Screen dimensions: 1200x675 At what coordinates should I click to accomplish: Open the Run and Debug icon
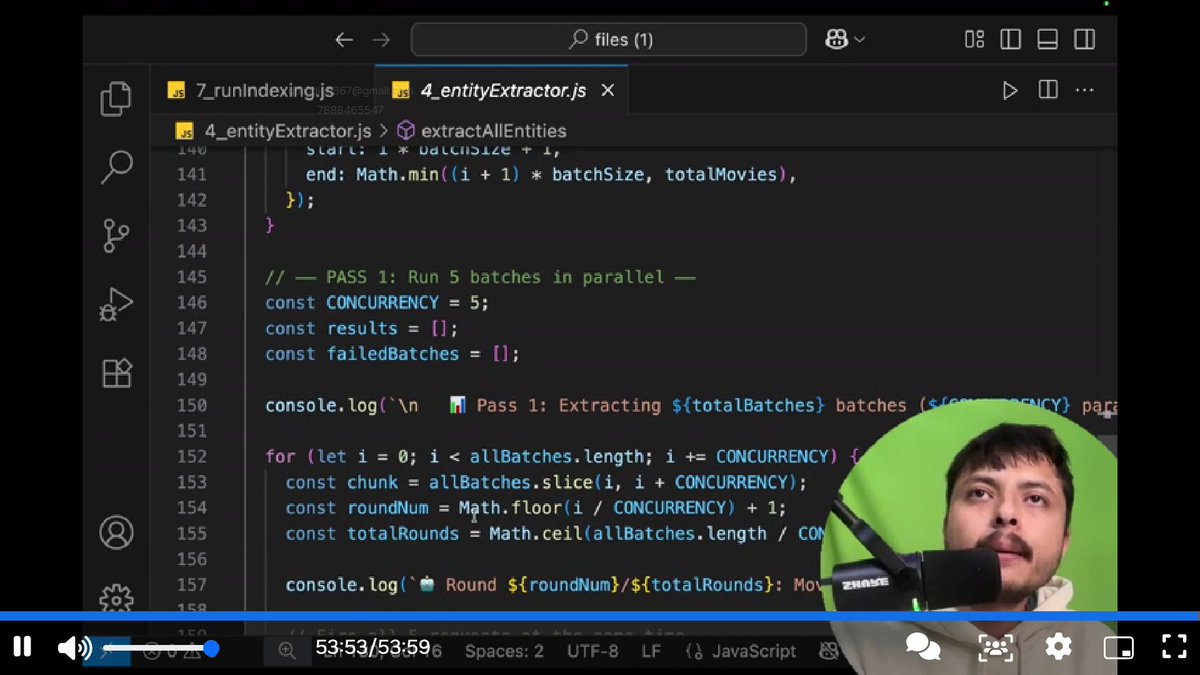(116, 304)
